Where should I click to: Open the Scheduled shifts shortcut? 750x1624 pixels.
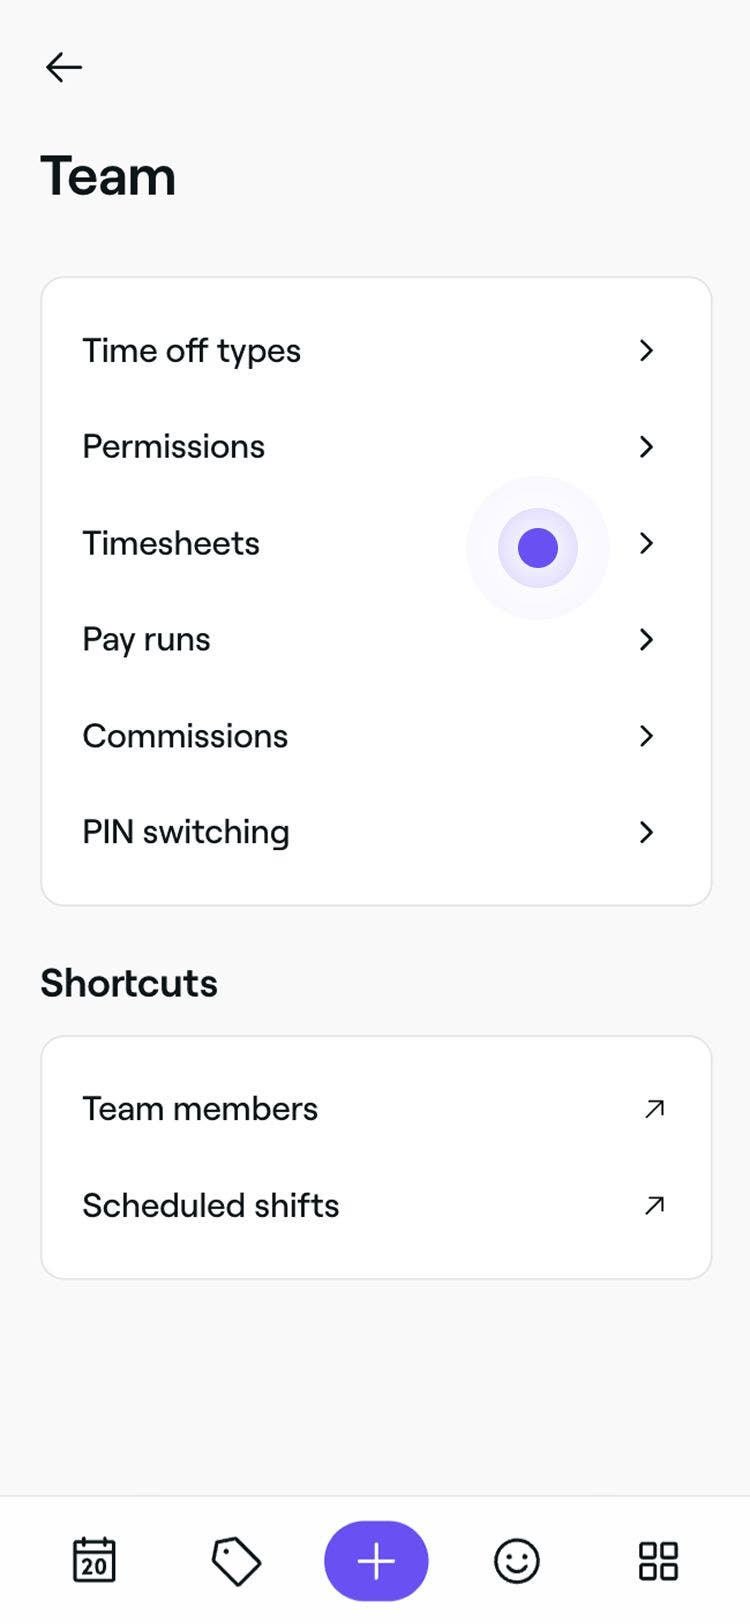(210, 1205)
